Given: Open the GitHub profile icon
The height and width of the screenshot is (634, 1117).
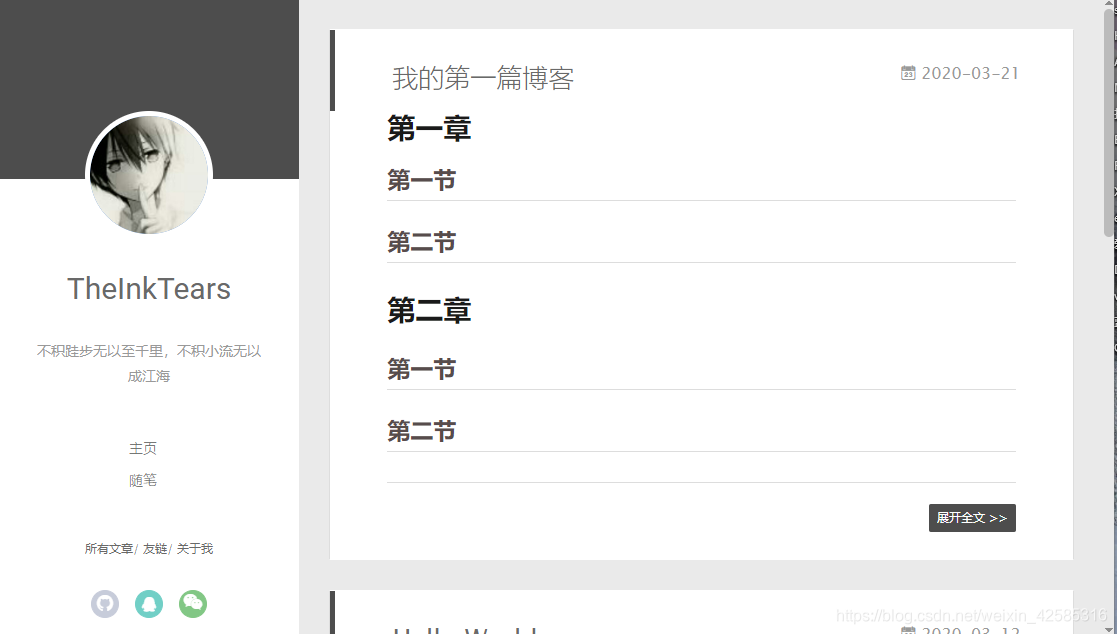Looking at the screenshot, I should [105, 604].
